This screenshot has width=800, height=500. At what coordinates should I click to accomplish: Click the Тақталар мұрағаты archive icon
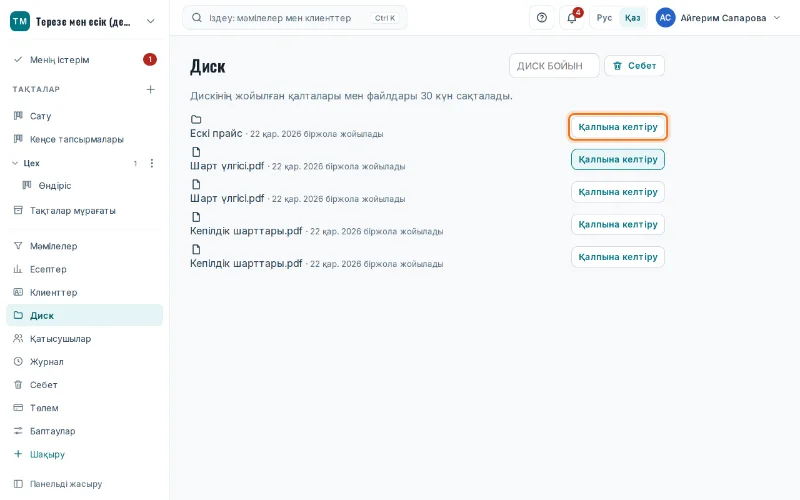point(18,210)
